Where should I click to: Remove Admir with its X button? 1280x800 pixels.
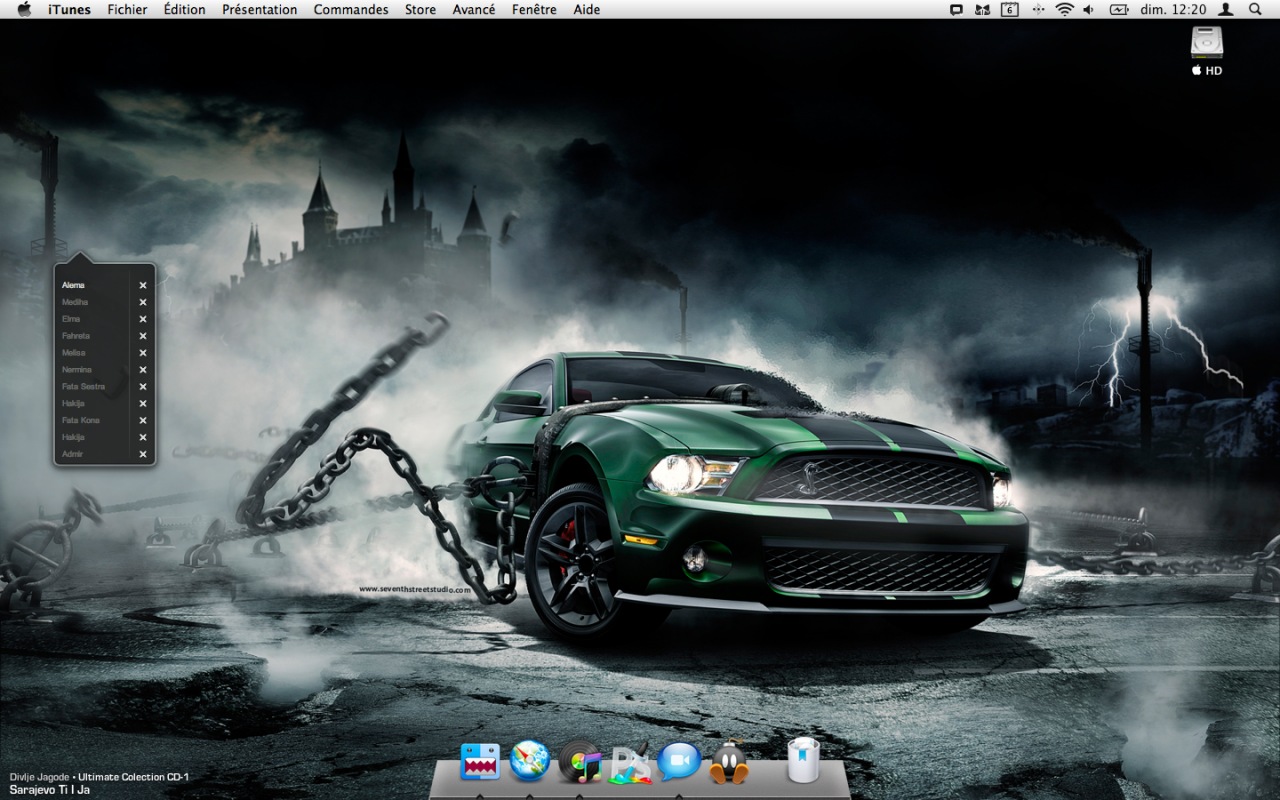coord(143,454)
